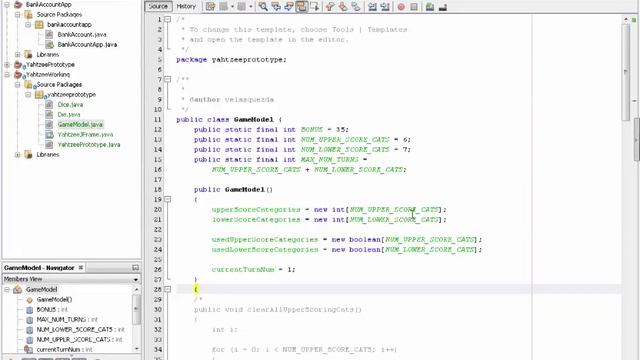Click YahtzeeWorking project name
The width and height of the screenshot is (640, 360).
[48, 75]
